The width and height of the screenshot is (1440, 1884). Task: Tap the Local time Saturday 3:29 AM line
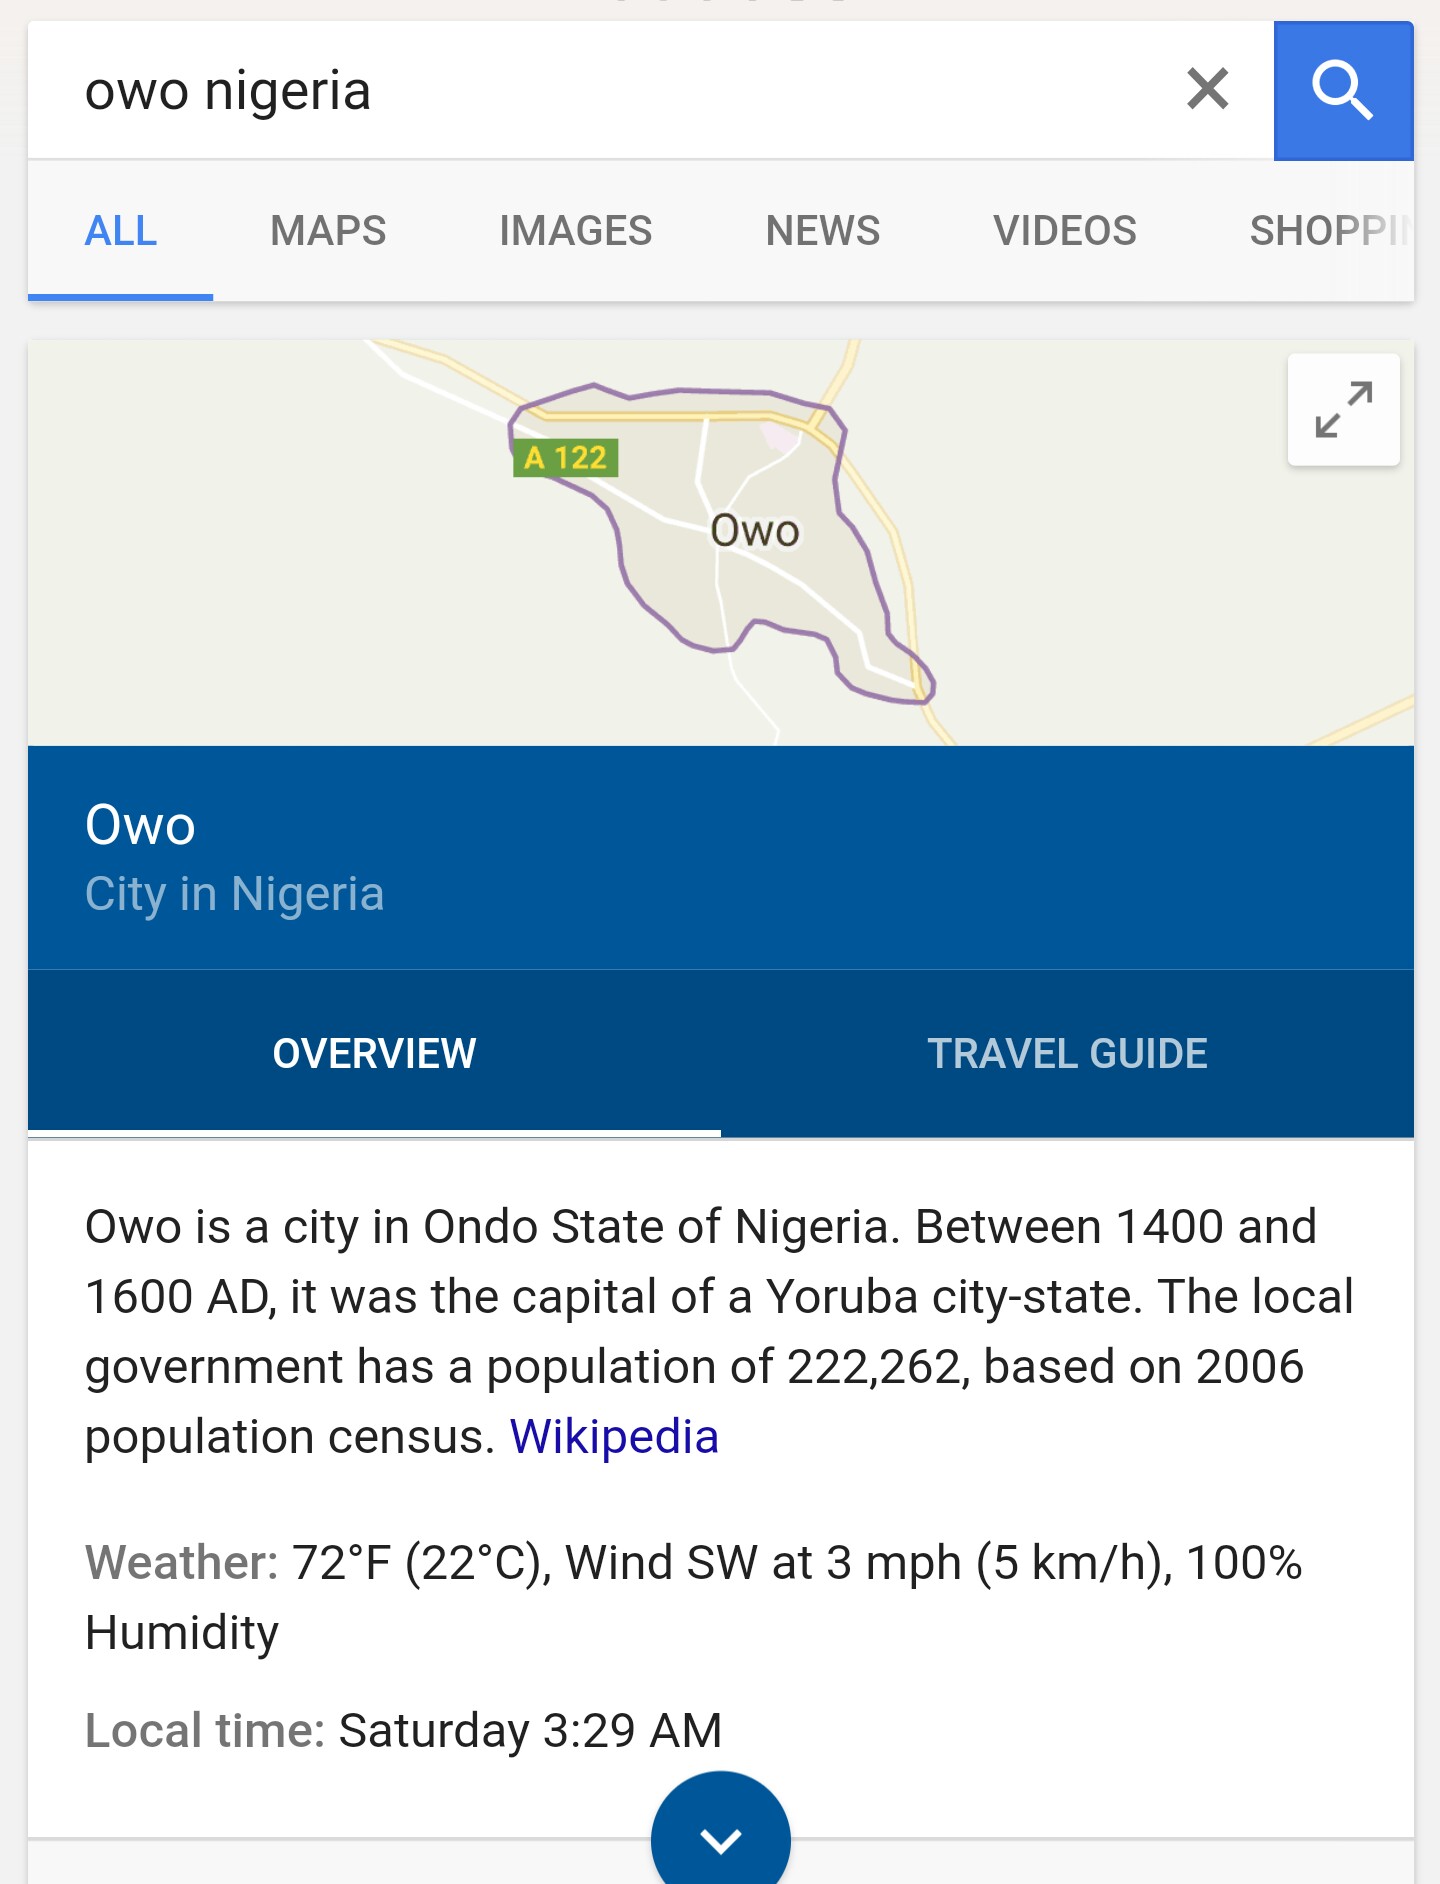(403, 1730)
